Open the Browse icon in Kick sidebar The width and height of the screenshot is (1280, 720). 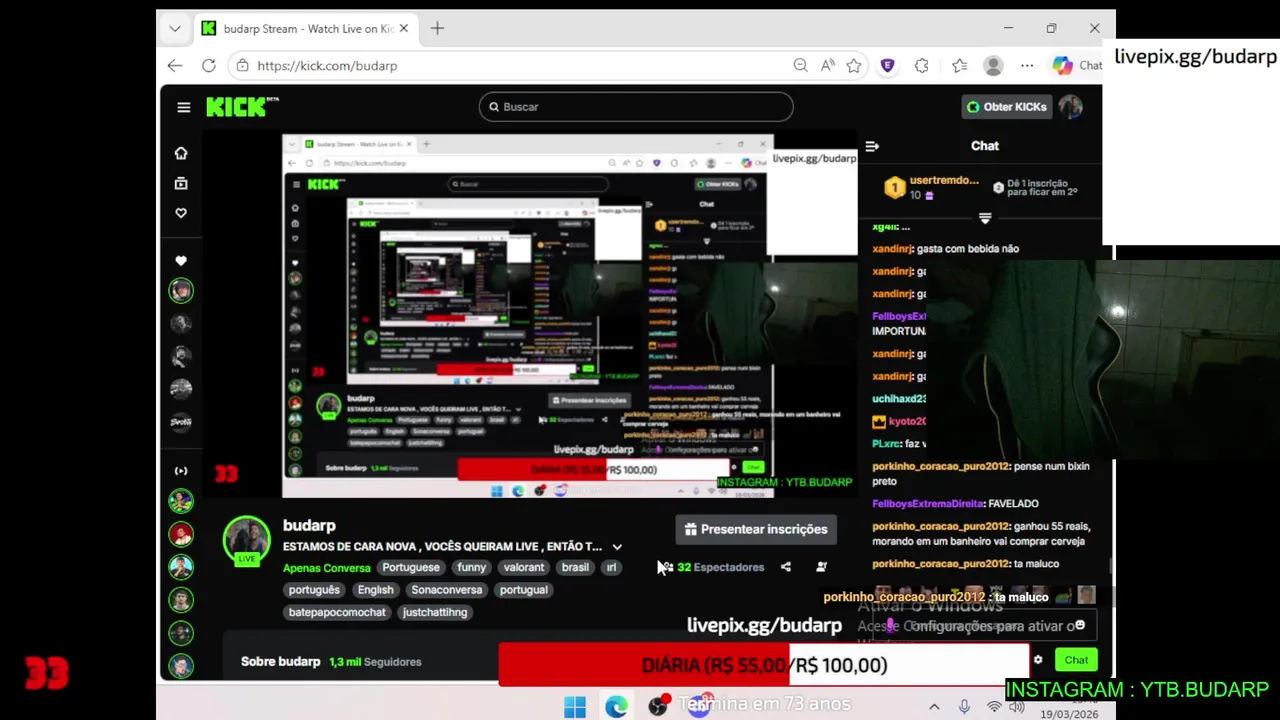click(x=181, y=183)
